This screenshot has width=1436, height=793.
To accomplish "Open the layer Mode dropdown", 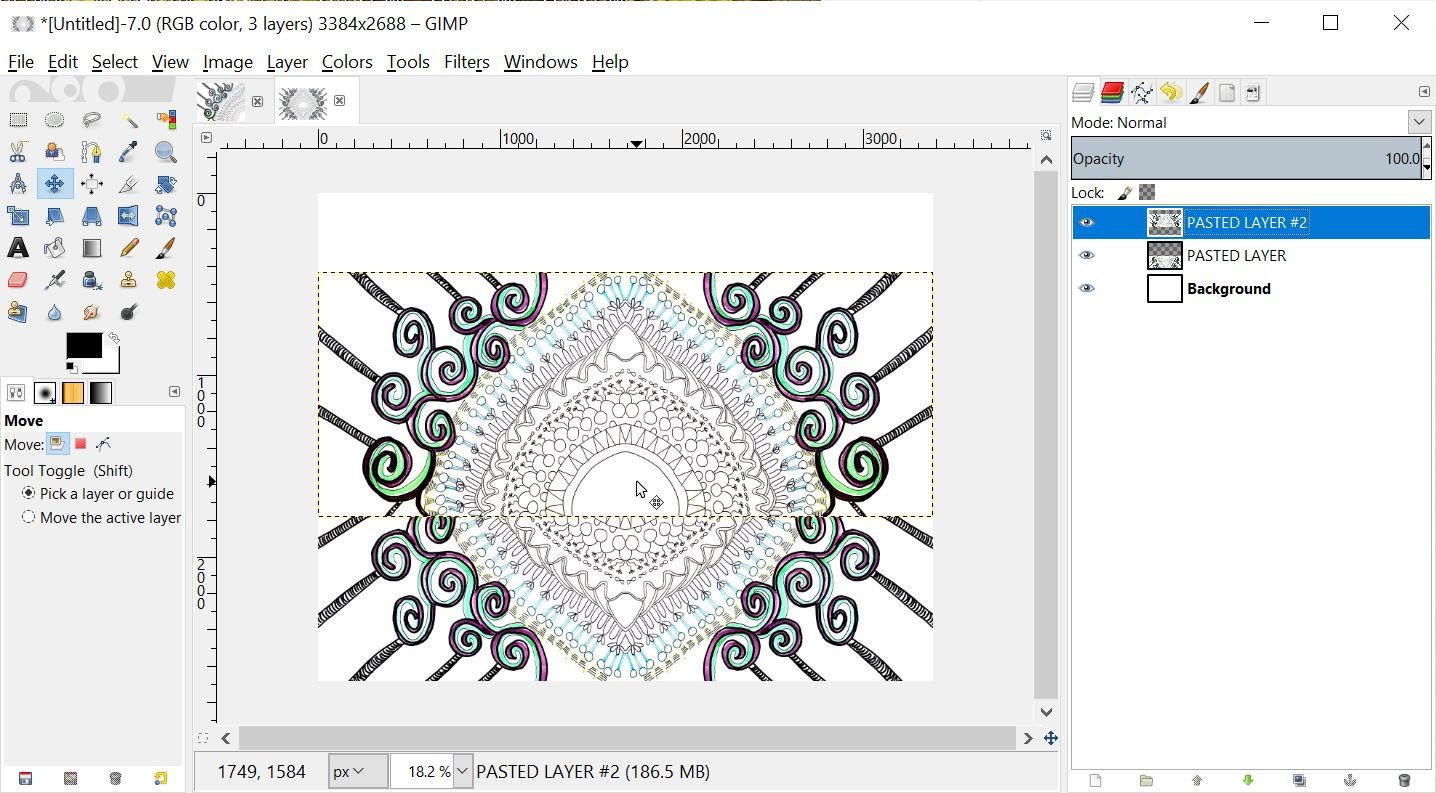I will pyautogui.click(x=1418, y=122).
